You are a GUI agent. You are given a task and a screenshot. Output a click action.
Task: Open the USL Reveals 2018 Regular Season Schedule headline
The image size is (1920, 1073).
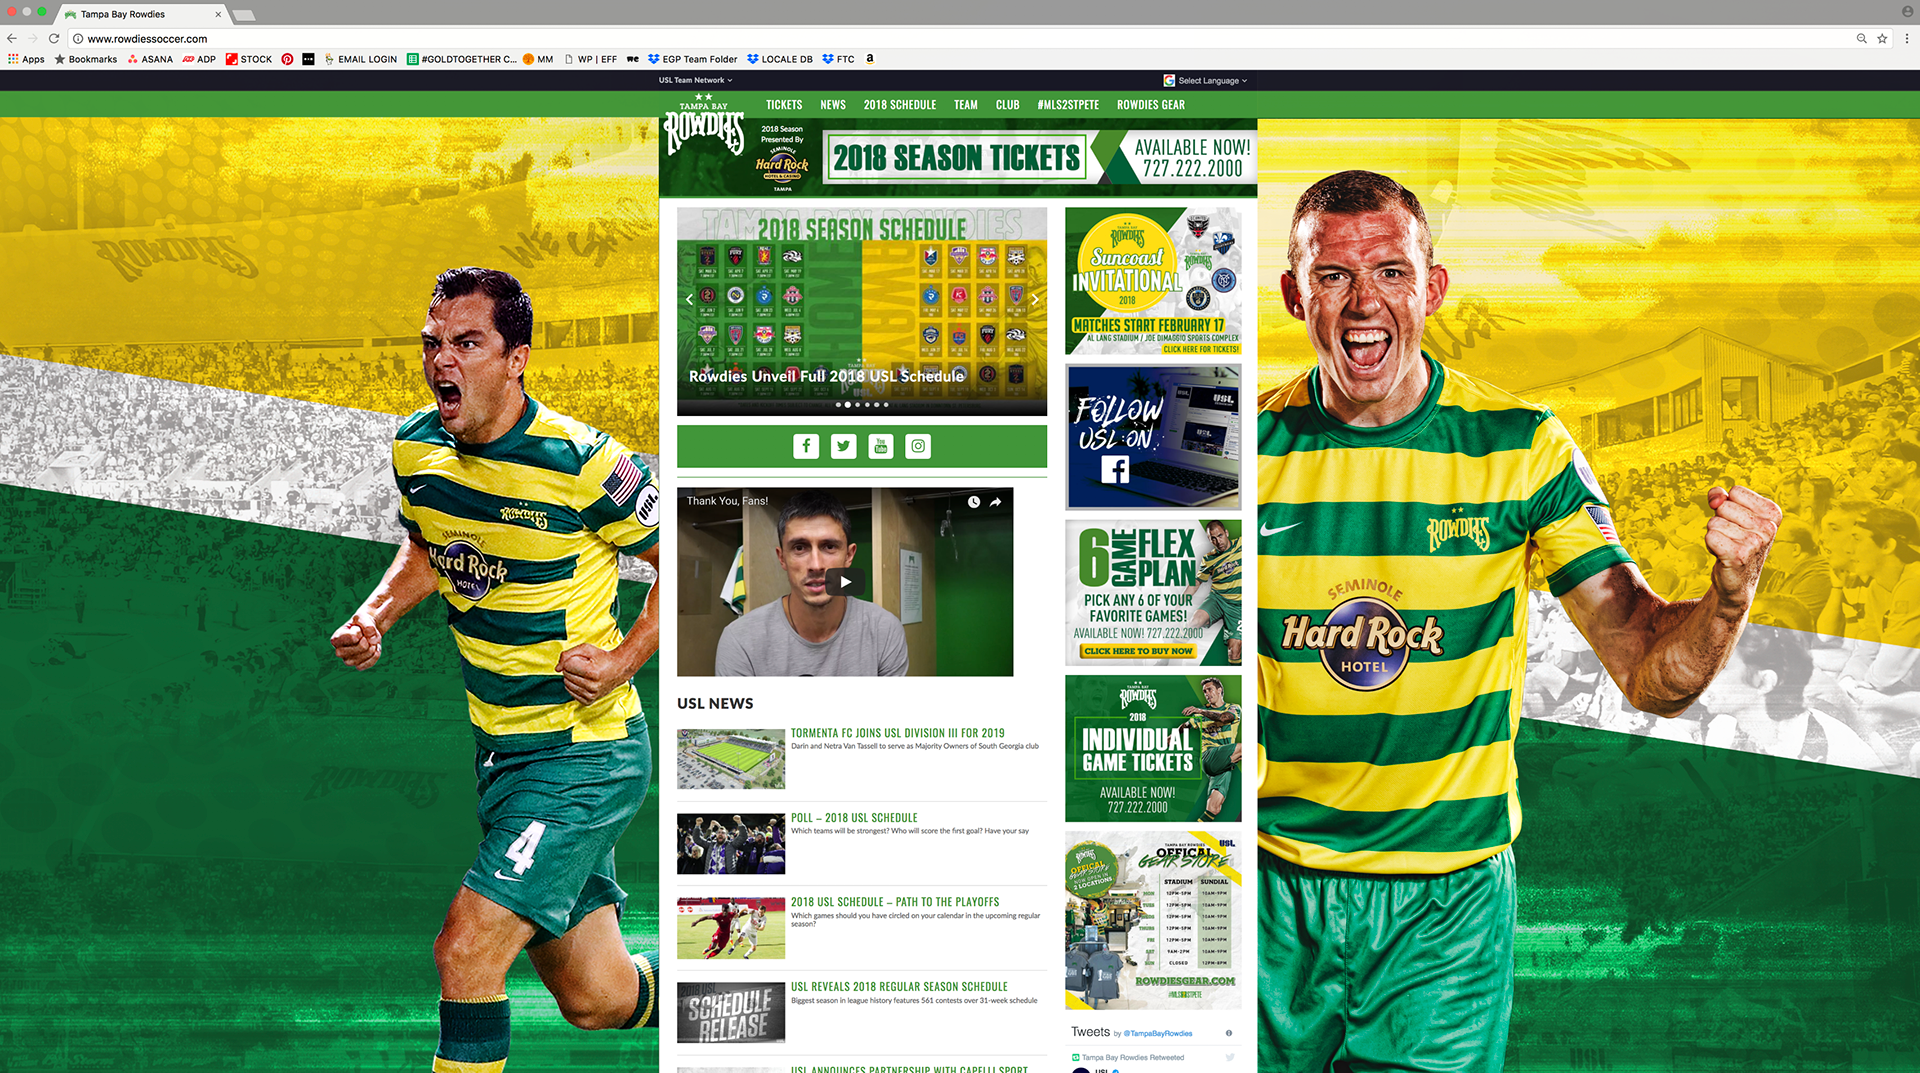pos(899,987)
